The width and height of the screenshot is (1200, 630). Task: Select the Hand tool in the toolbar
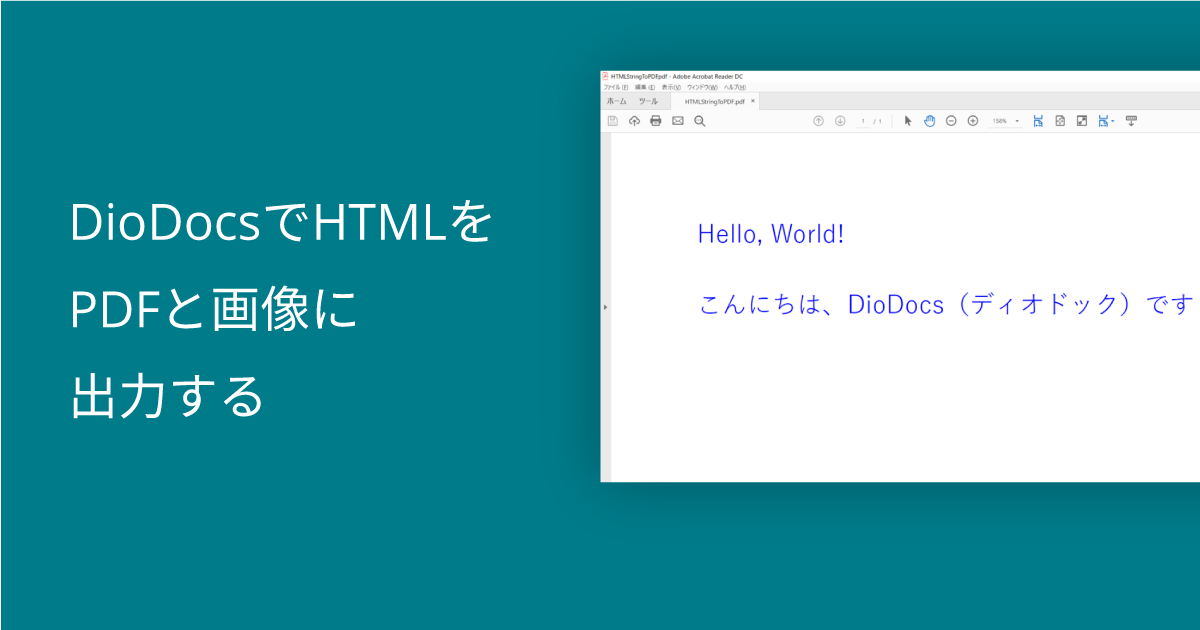(929, 121)
